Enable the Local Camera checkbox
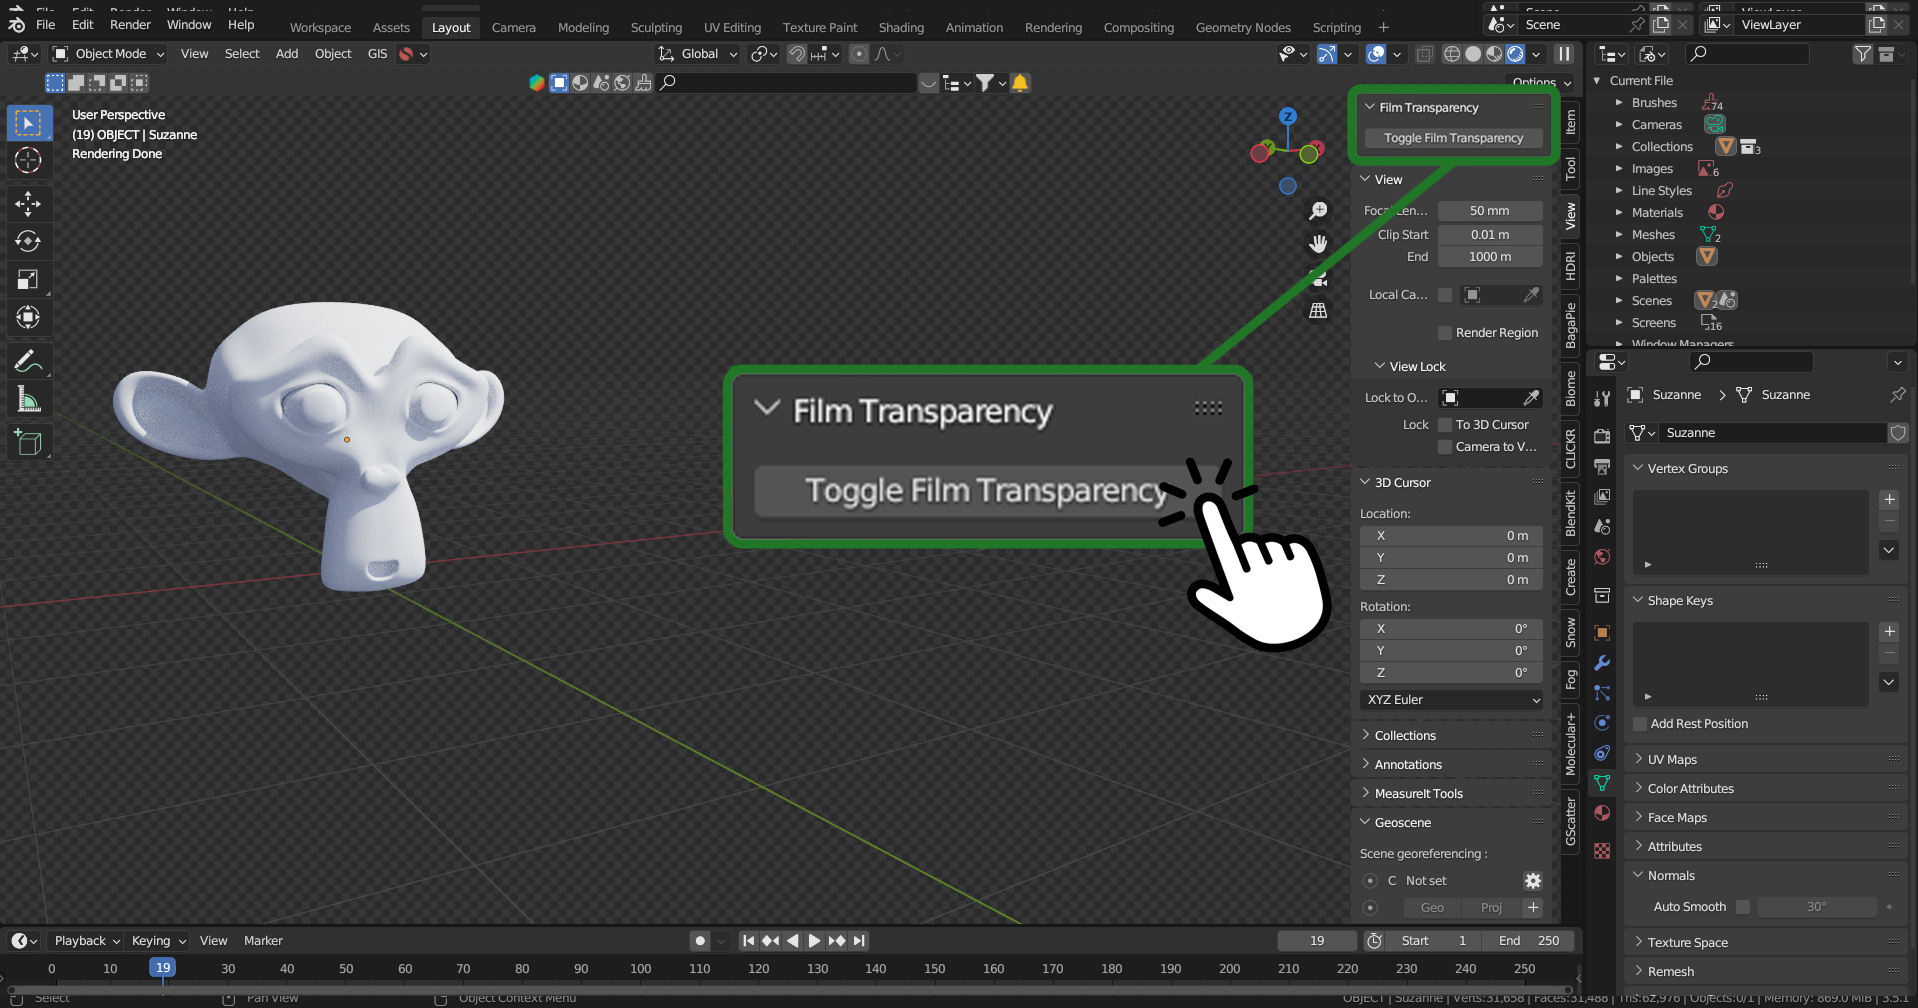Image resolution: width=1918 pixels, height=1008 pixels. coord(1445,295)
